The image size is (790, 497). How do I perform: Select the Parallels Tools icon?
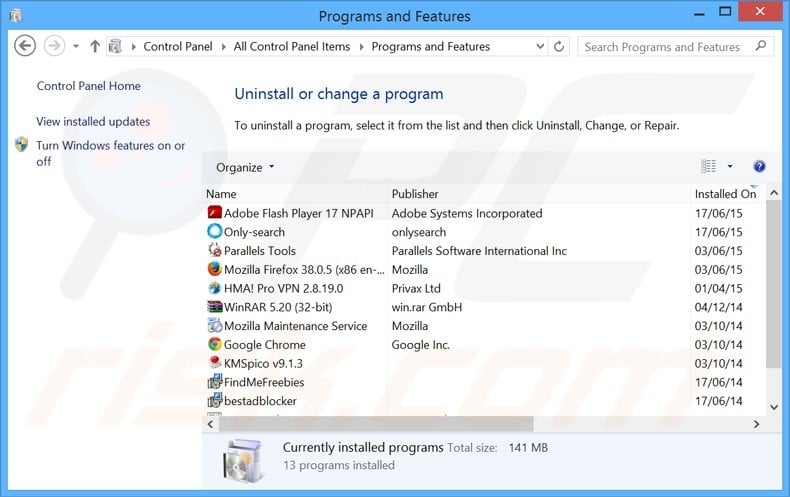215,250
